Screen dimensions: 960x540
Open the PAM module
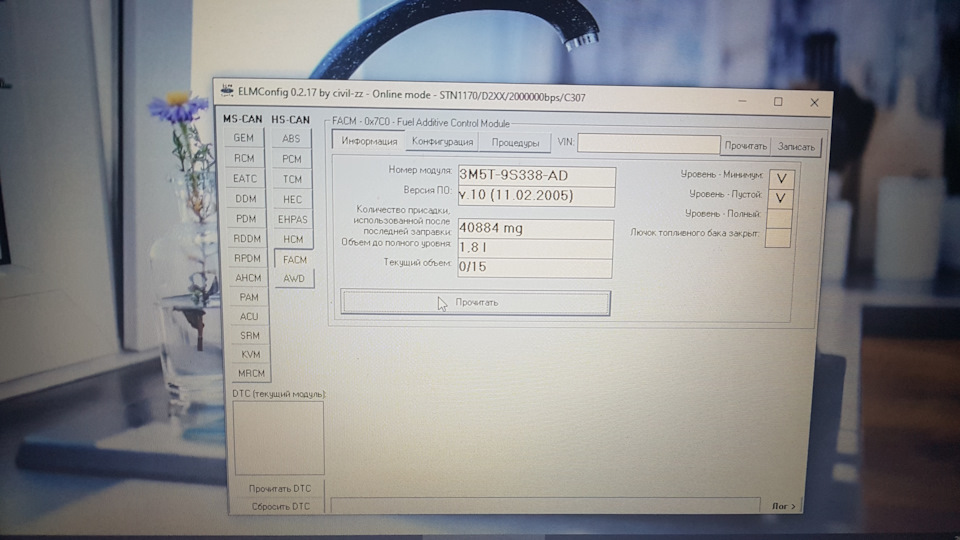[249, 298]
